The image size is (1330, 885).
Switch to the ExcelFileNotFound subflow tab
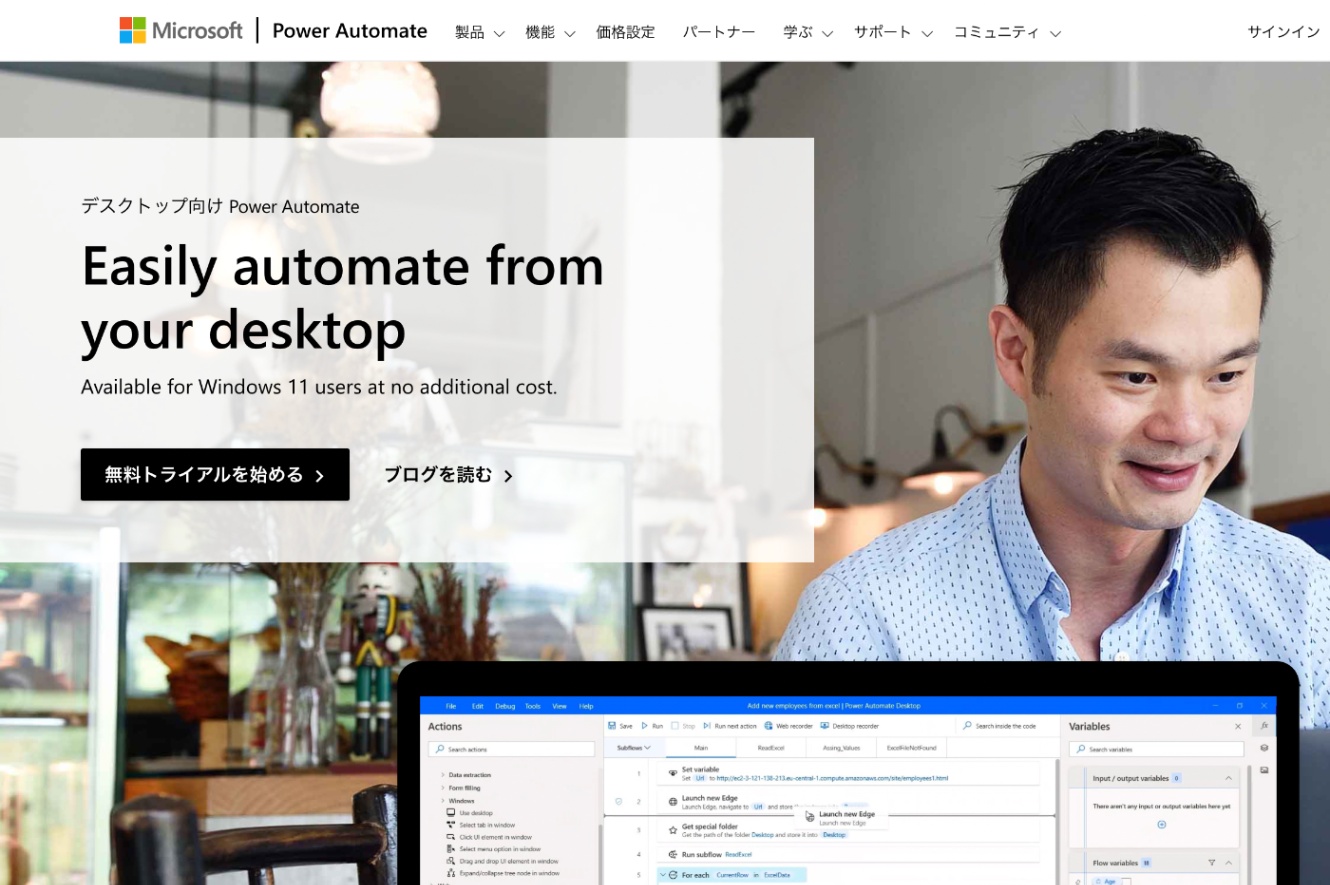tap(911, 748)
